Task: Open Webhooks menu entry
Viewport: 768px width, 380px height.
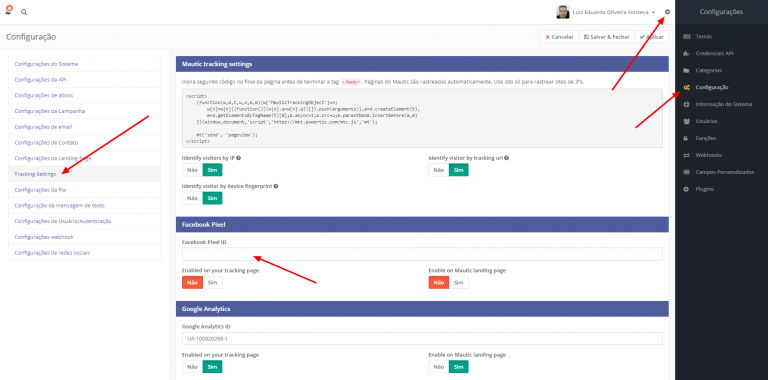Action: point(708,155)
